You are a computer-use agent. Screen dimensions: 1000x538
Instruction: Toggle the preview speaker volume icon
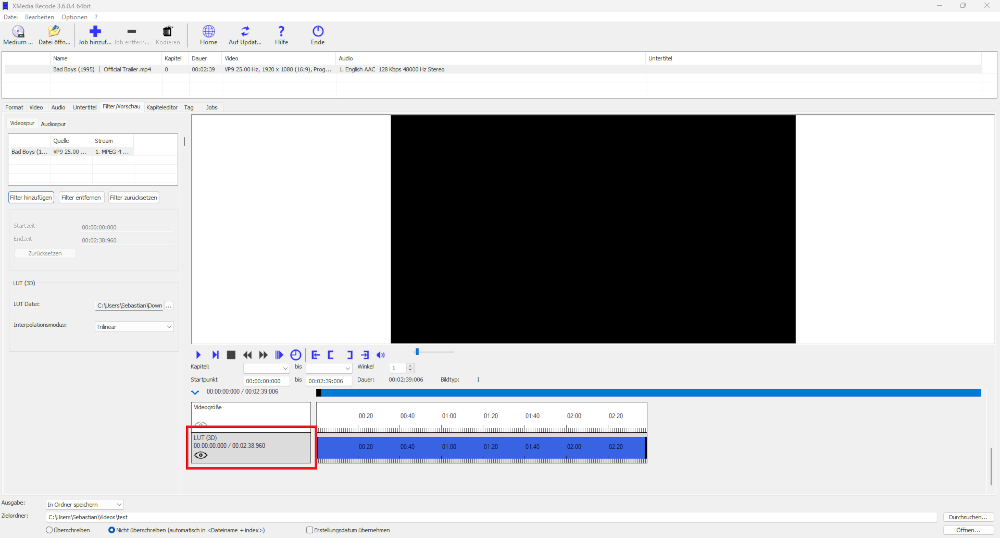tap(381, 355)
